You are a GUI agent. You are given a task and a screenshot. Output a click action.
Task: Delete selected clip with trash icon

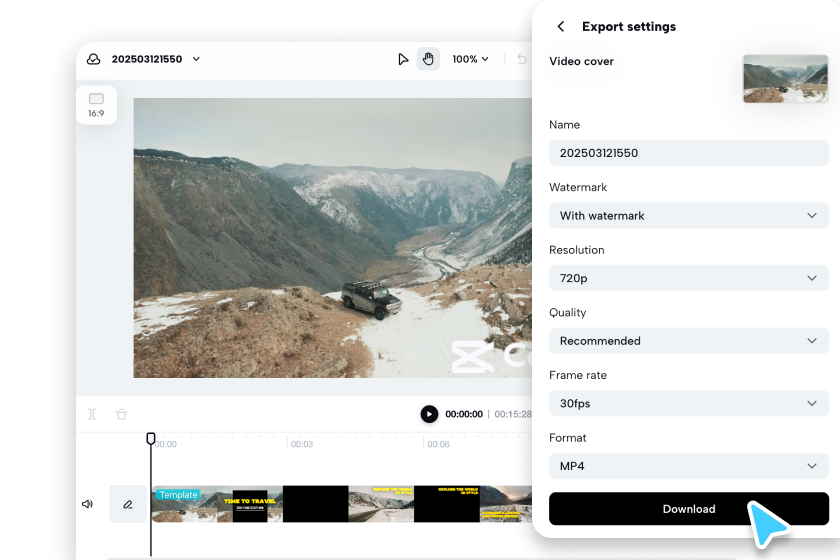[122, 414]
